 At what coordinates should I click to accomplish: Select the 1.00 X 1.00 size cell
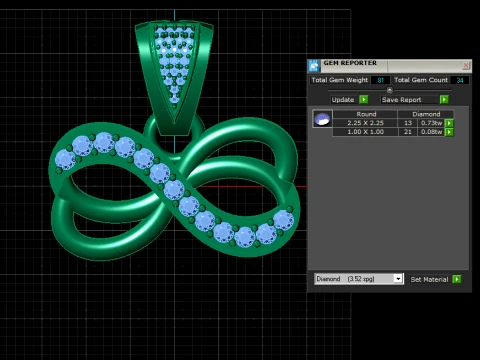(x=365, y=132)
